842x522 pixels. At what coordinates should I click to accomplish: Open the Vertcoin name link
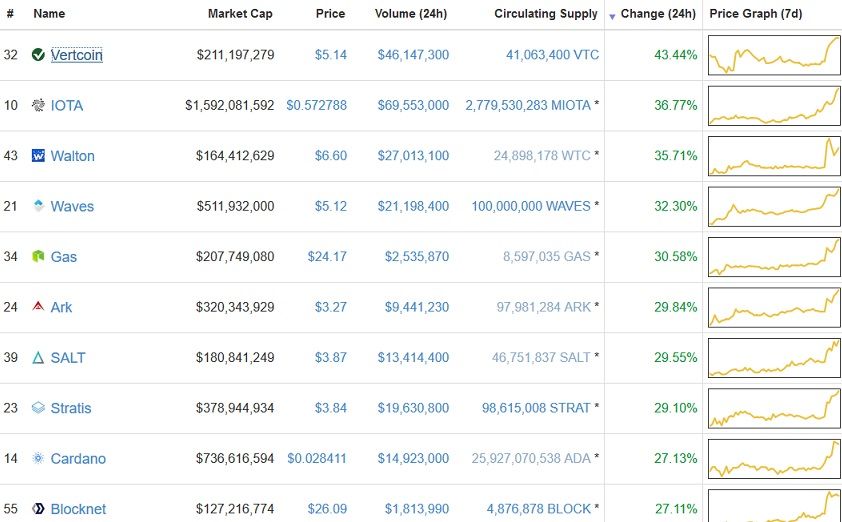point(76,55)
